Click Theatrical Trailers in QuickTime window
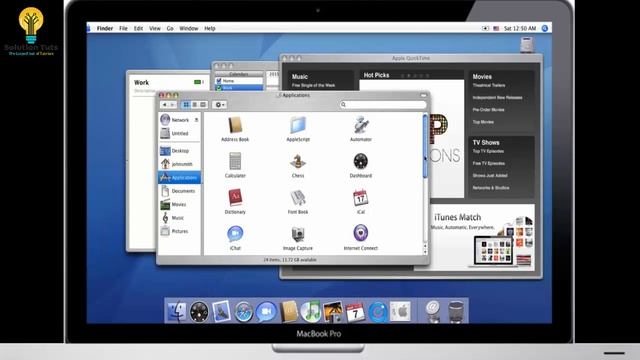The width and height of the screenshot is (640, 360). coord(489,85)
